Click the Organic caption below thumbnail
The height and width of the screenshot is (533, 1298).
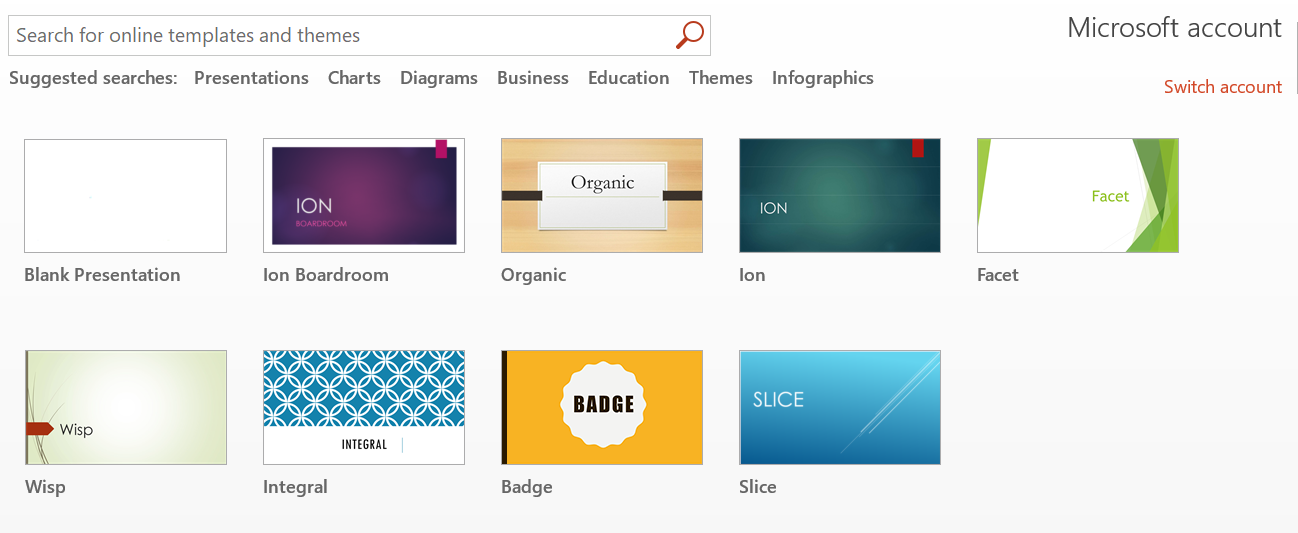tap(534, 275)
